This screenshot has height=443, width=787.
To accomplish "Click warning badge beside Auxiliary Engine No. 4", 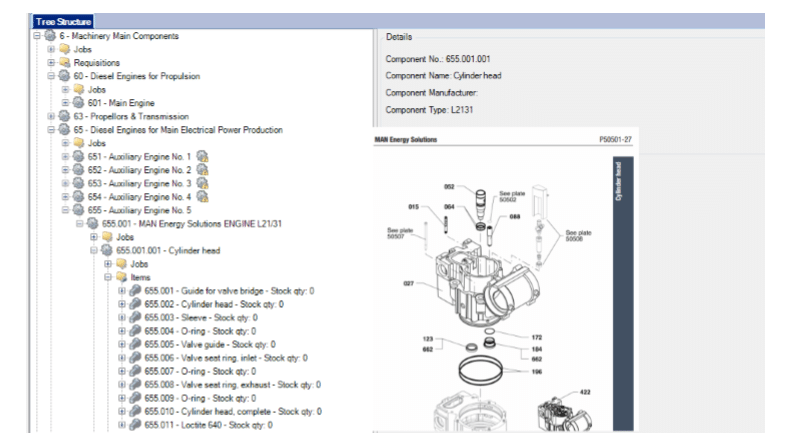I will [202, 197].
